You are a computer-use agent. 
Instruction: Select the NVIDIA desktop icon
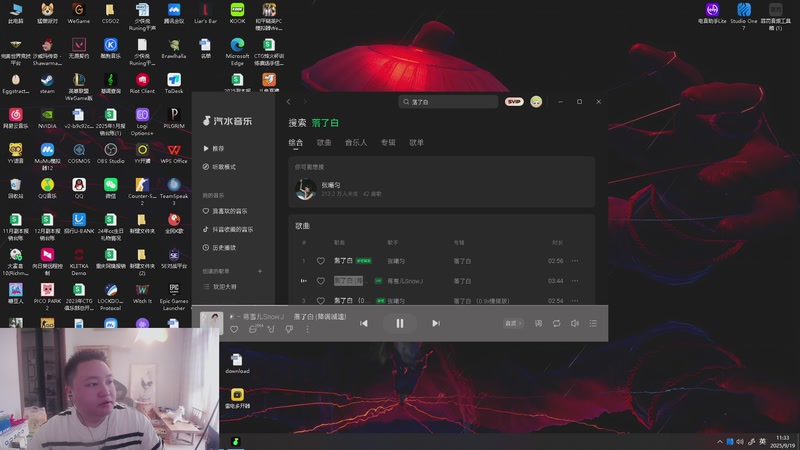tap(47, 118)
